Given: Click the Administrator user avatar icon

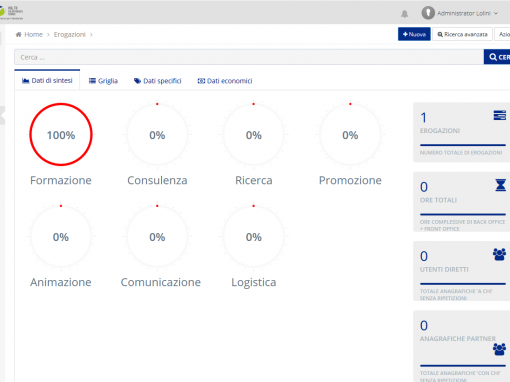Looking at the screenshot, I should pyautogui.click(x=428, y=13).
